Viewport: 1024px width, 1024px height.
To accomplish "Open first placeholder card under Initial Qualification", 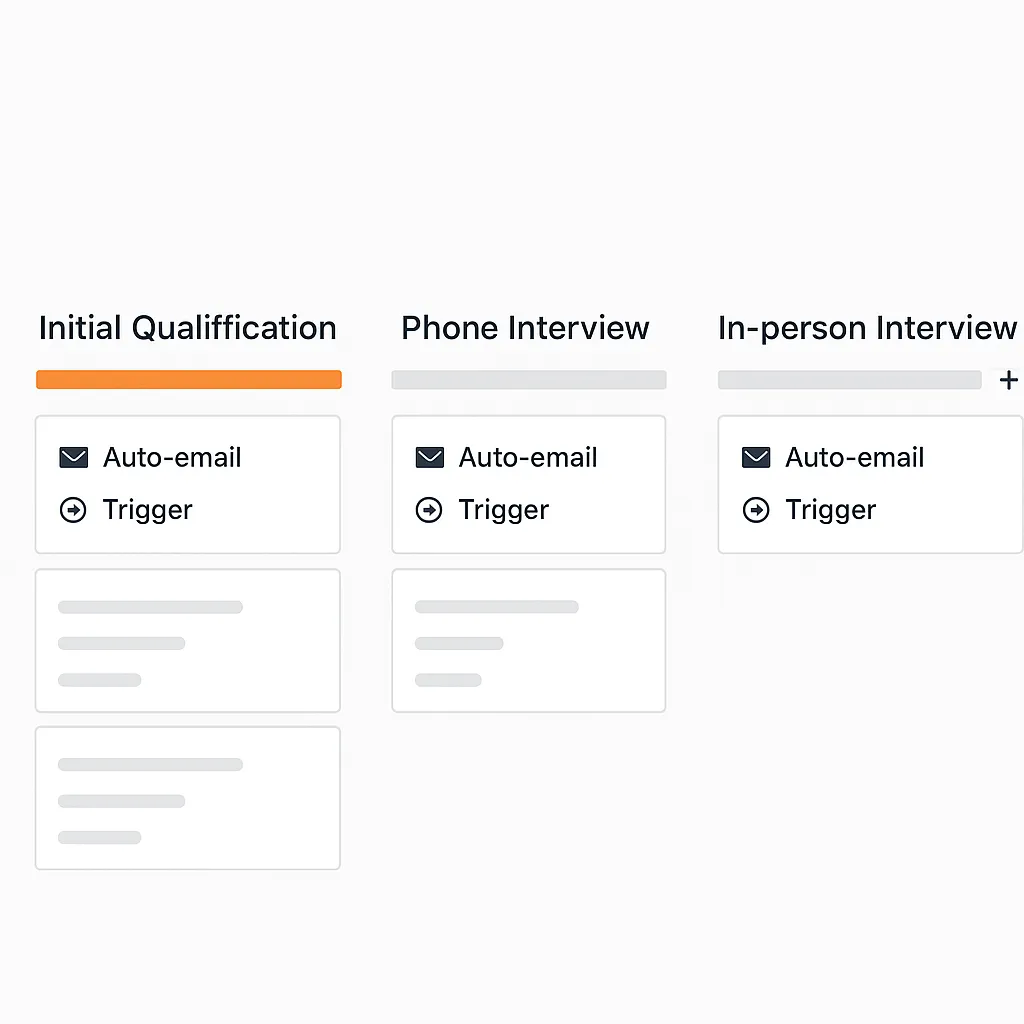I will point(188,641).
